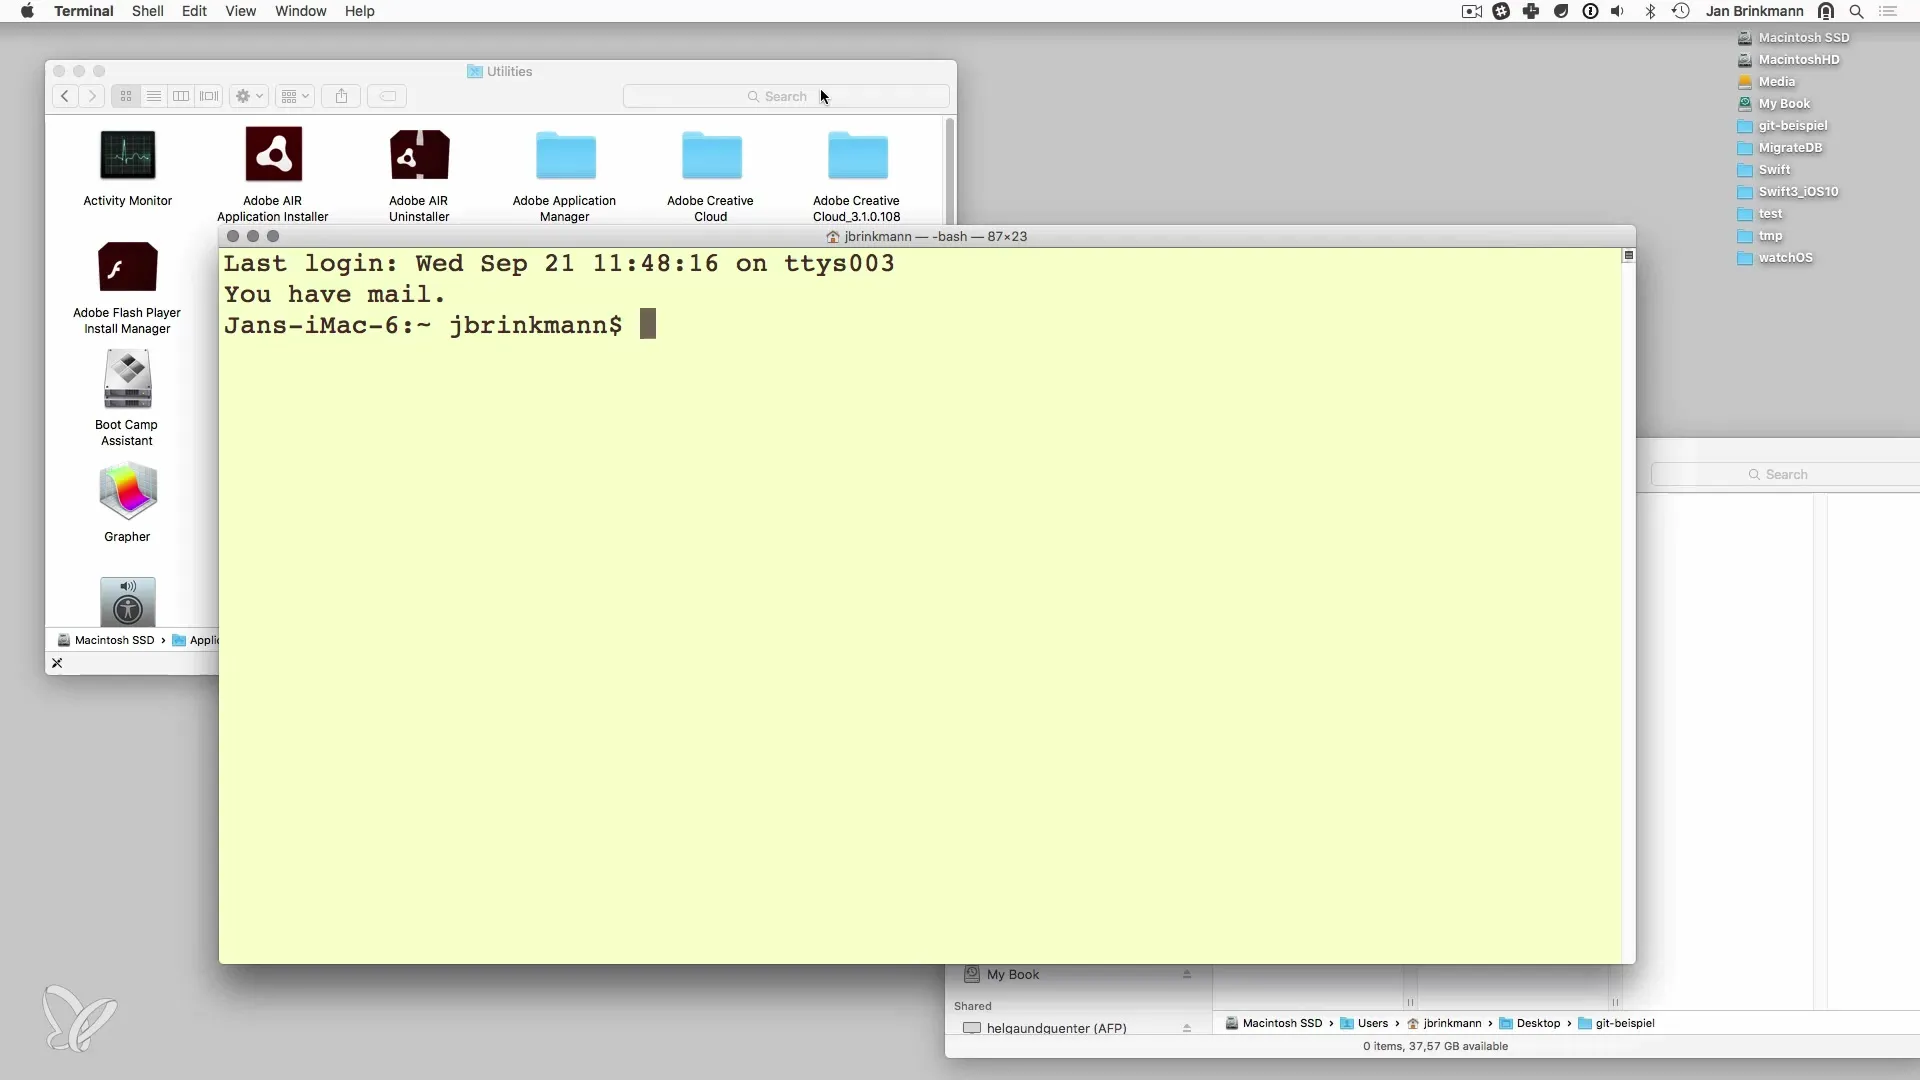Go forward in the Utilities Finder window

tap(91, 96)
